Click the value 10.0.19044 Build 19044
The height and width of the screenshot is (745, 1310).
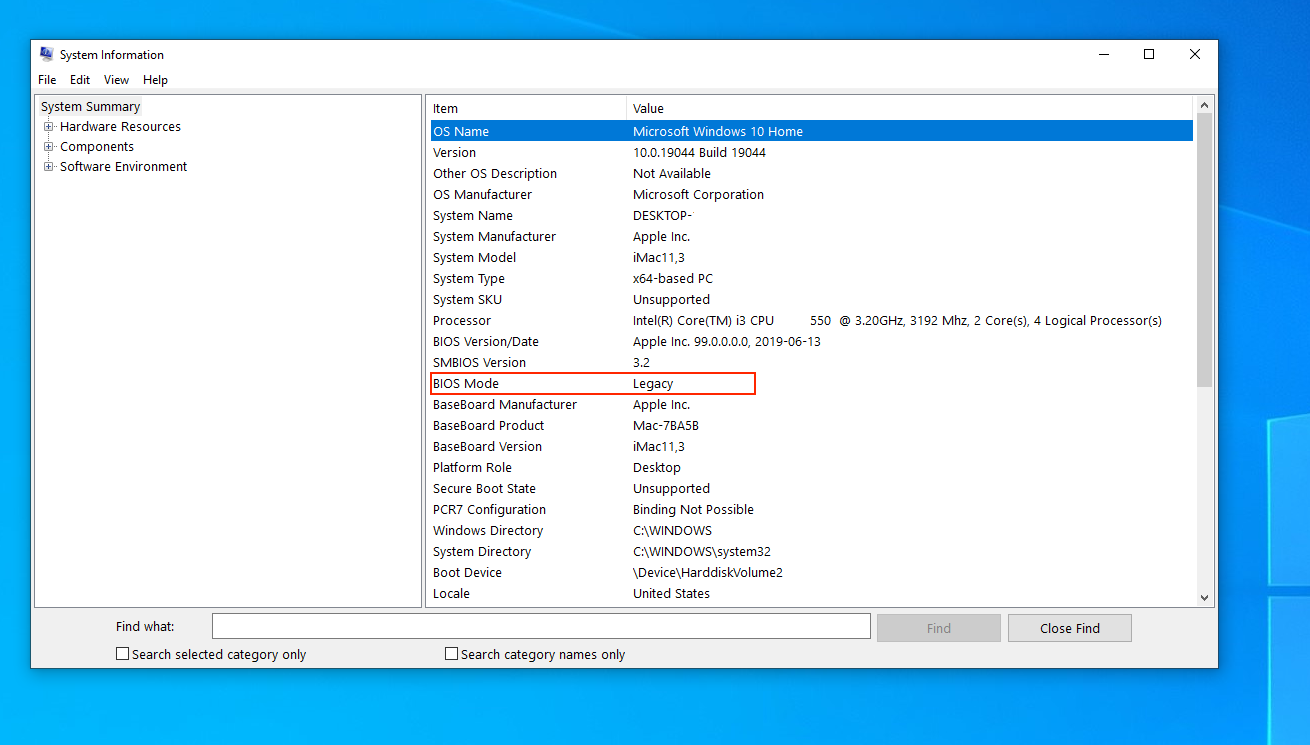pos(700,152)
